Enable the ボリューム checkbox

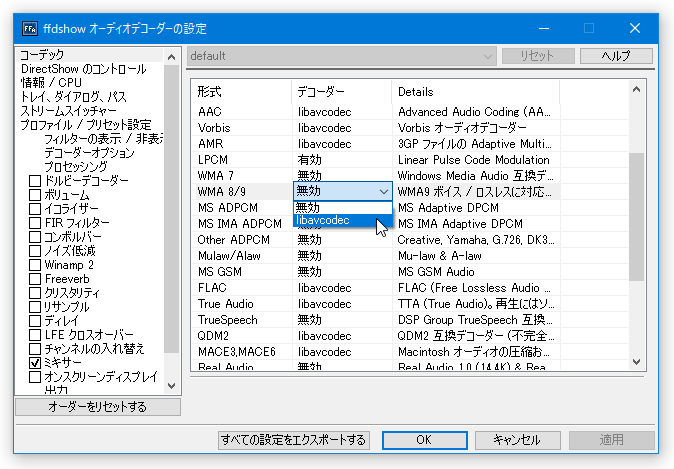click(x=35, y=195)
